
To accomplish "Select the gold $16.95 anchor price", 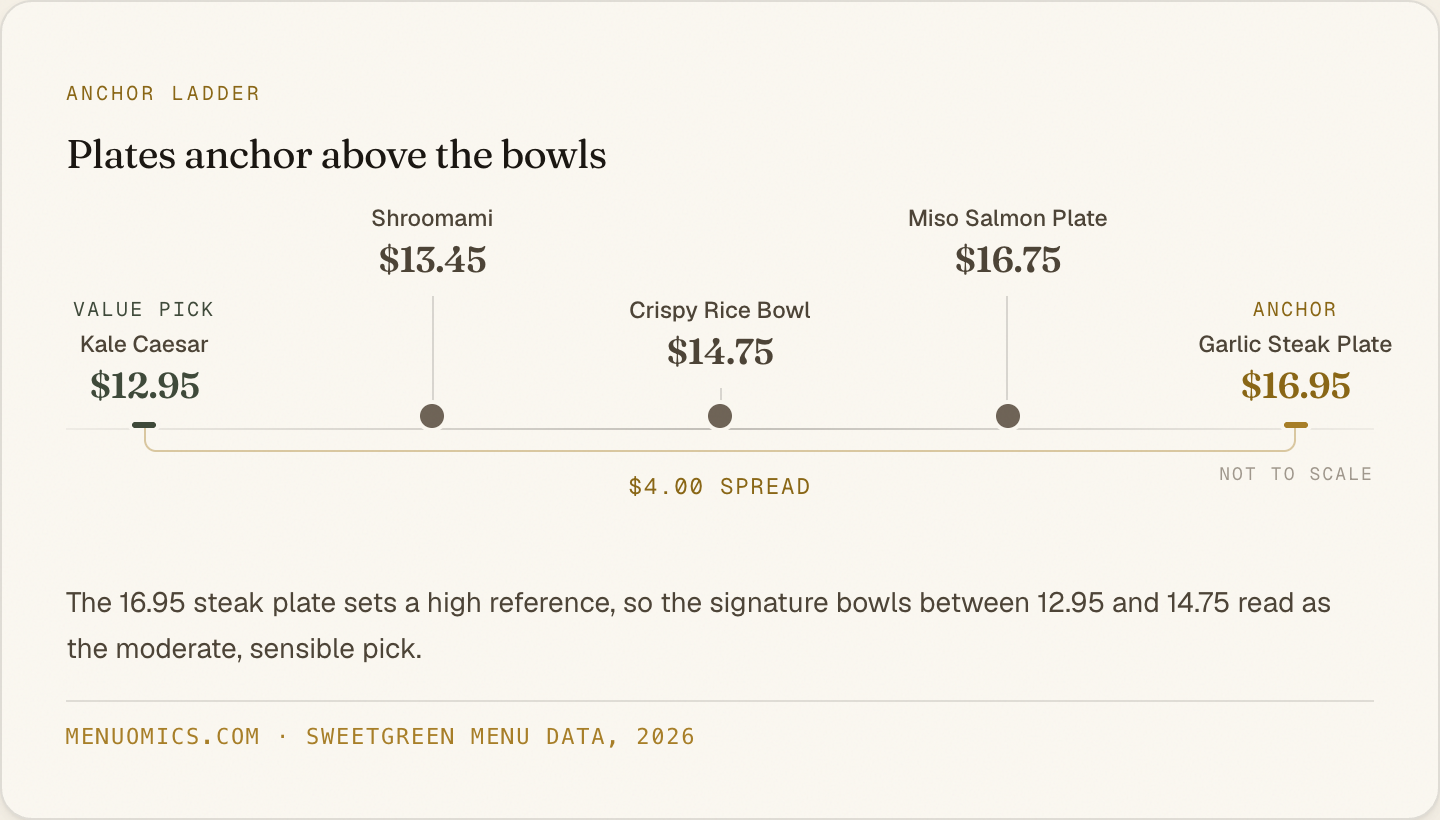I will 1296,386.
